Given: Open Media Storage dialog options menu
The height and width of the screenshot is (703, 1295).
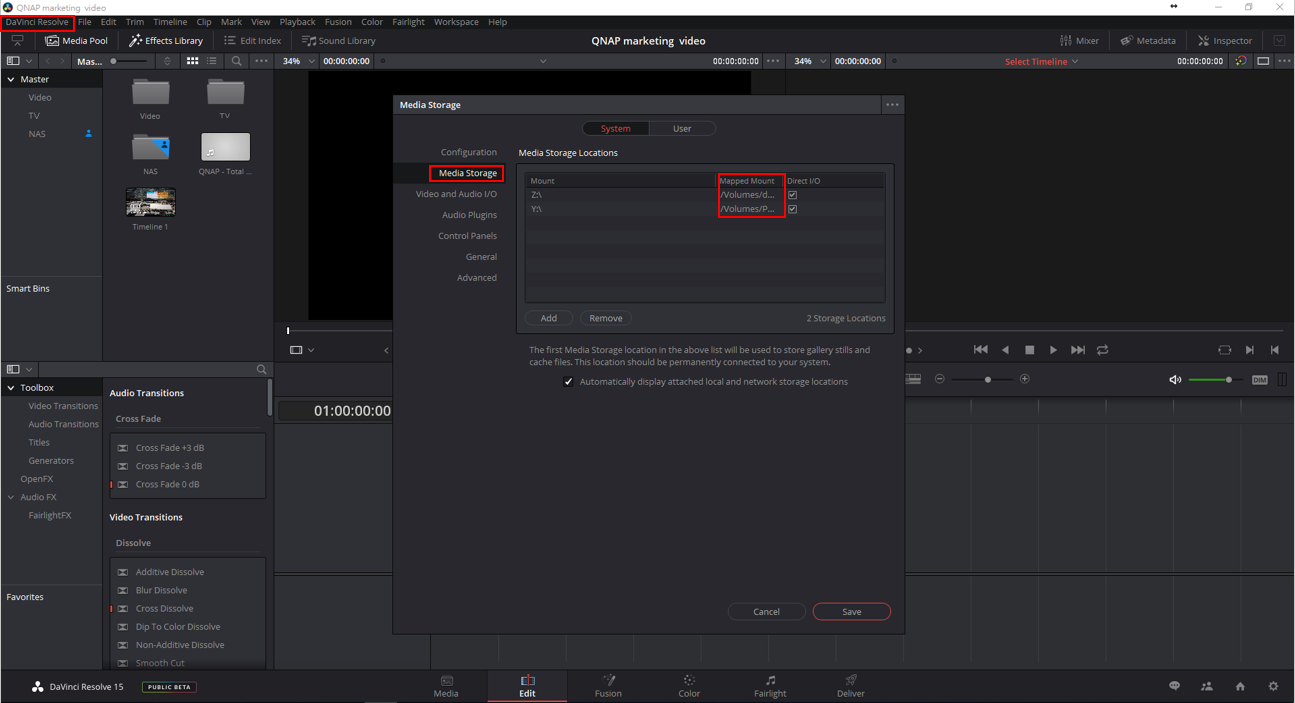Looking at the screenshot, I should click(892, 105).
